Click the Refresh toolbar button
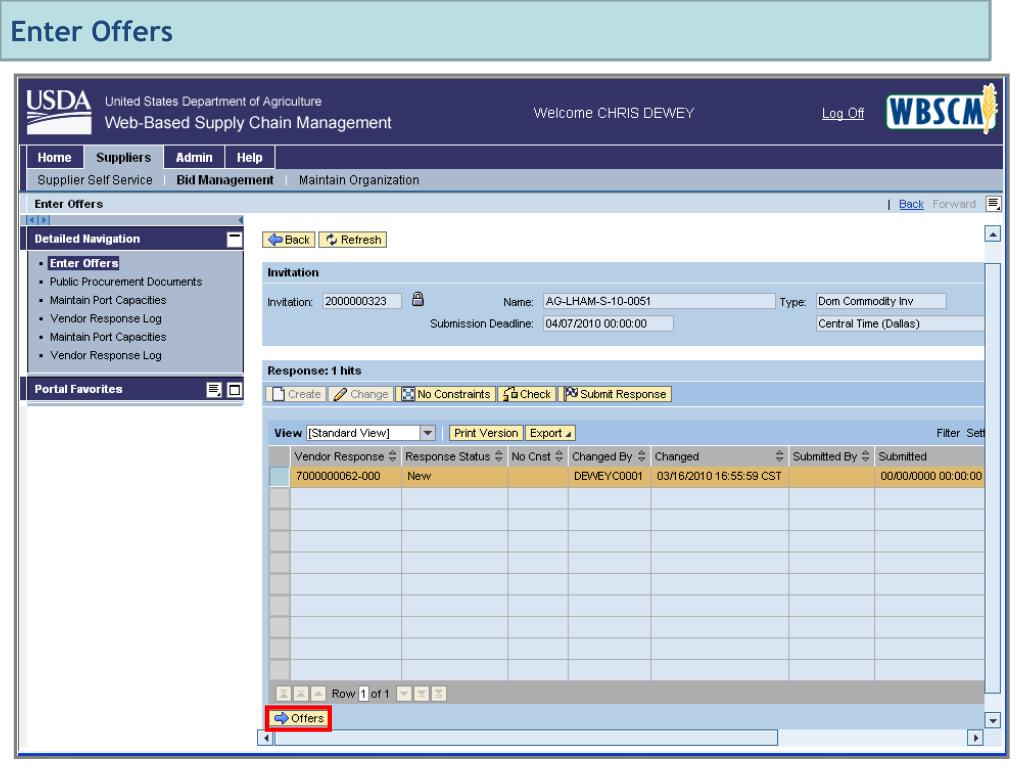This screenshot has width=1024, height=768. click(x=352, y=240)
